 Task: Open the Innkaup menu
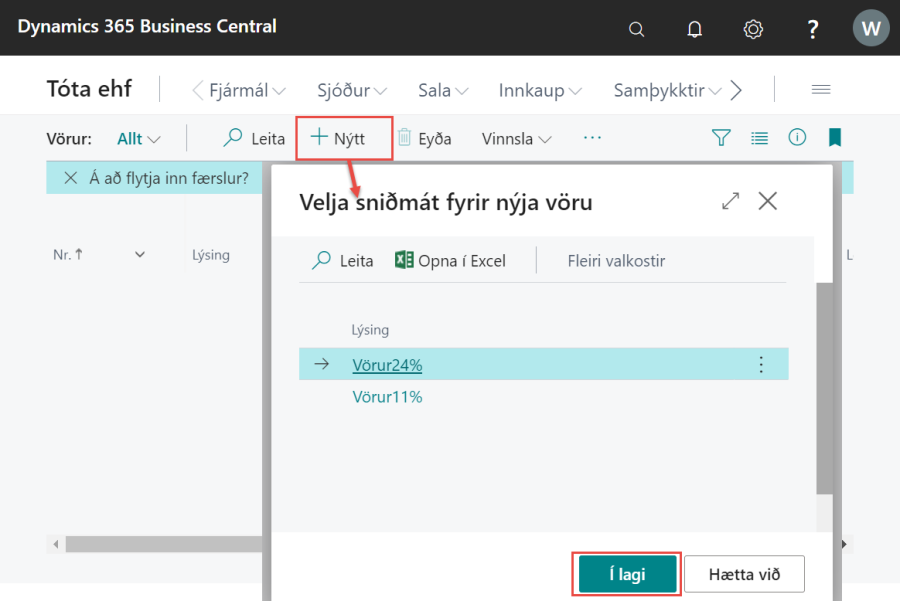pos(540,90)
